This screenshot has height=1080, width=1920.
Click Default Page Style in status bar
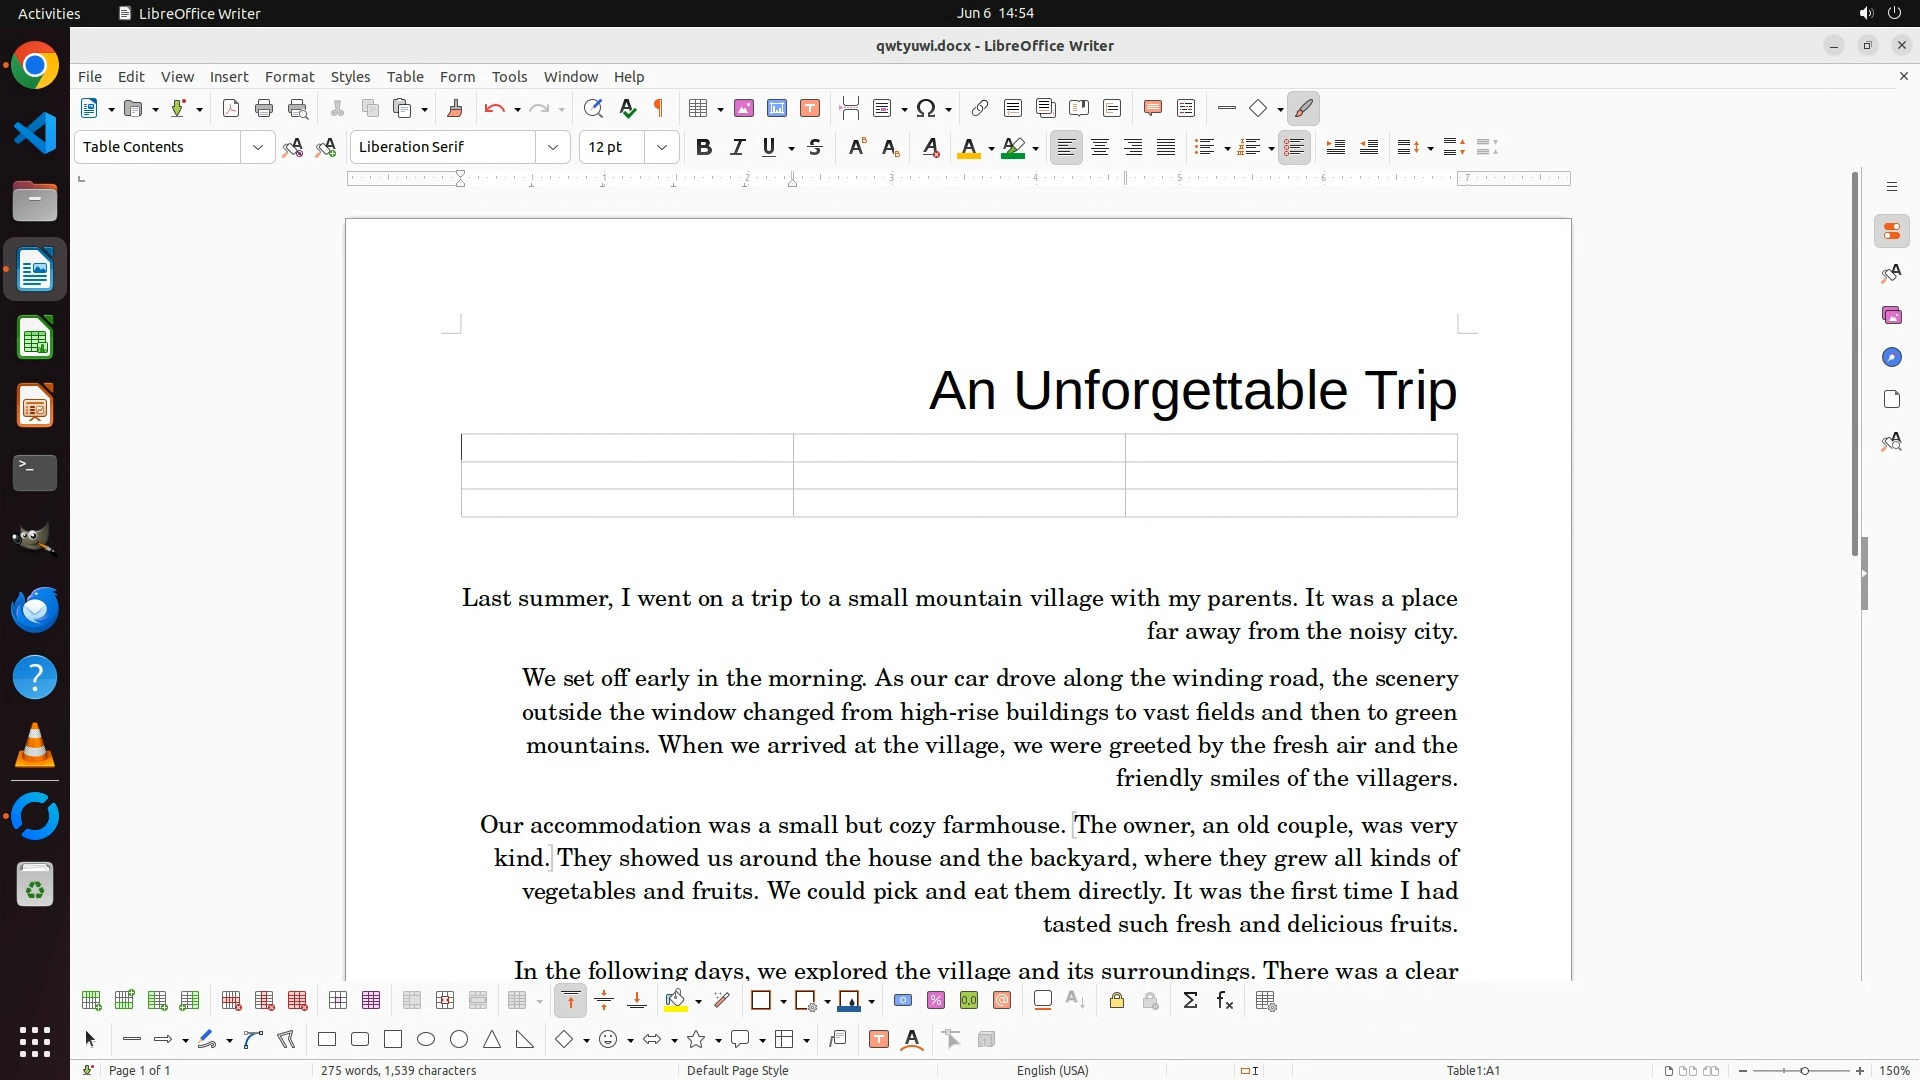[x=737, y=1070]
